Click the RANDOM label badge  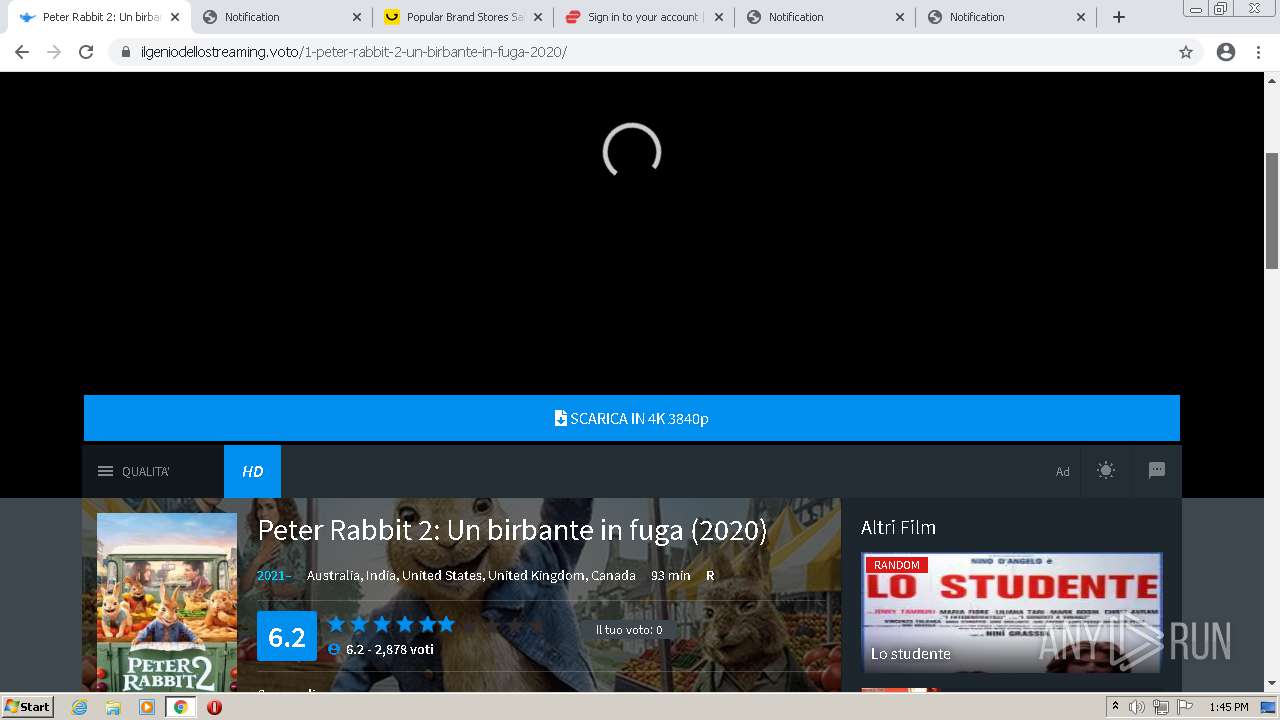pyautogui.click(x=897, y=565)
